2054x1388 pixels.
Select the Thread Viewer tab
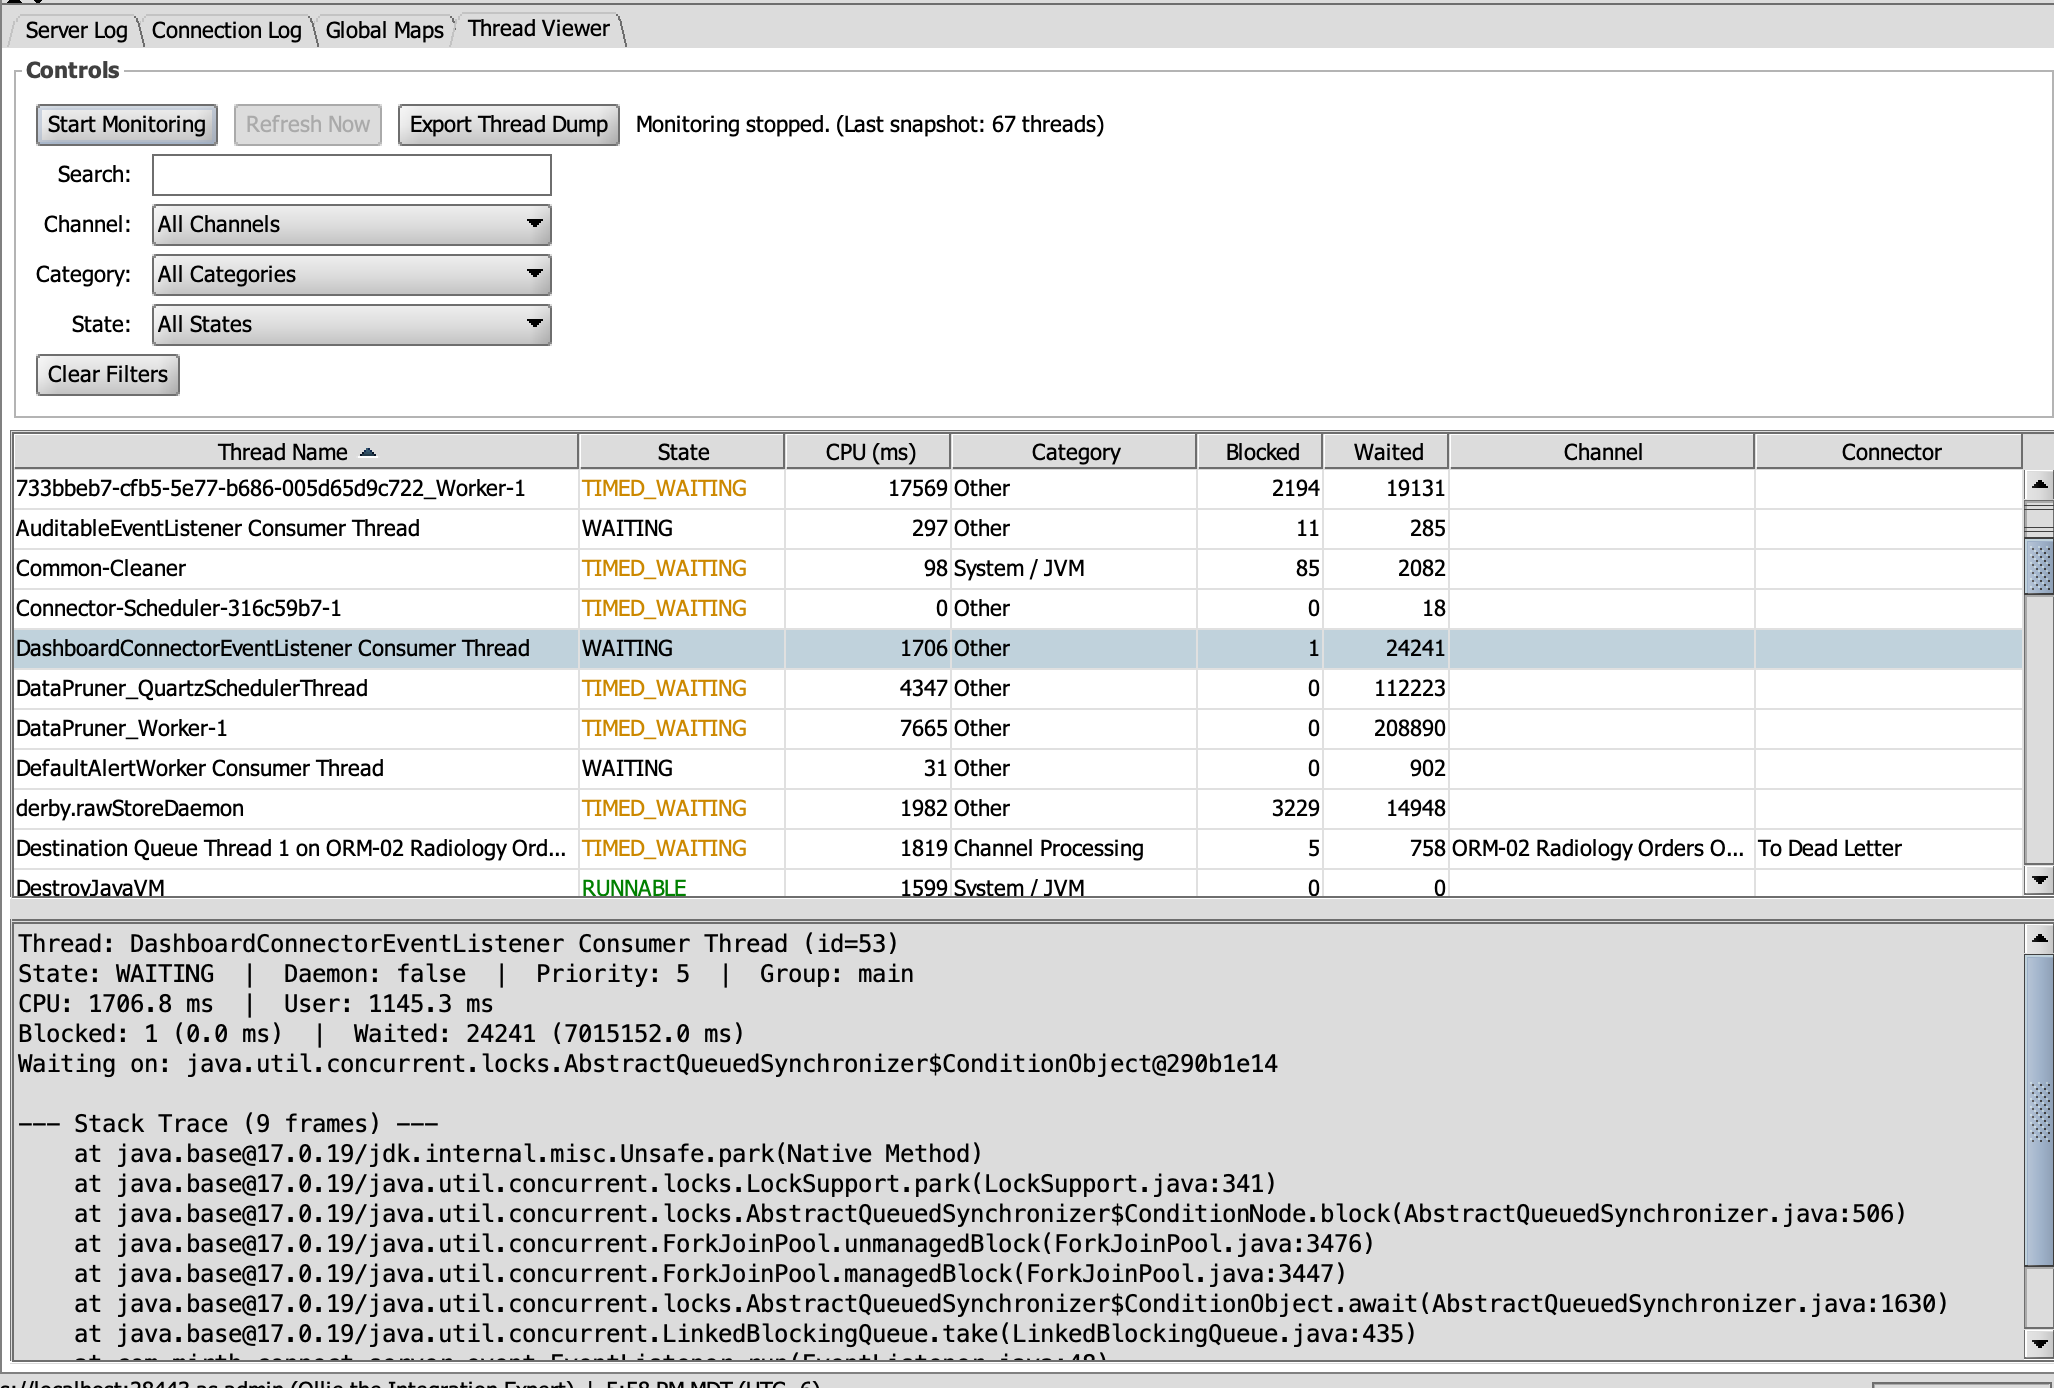pyautogui.click(x=538, y=29)
